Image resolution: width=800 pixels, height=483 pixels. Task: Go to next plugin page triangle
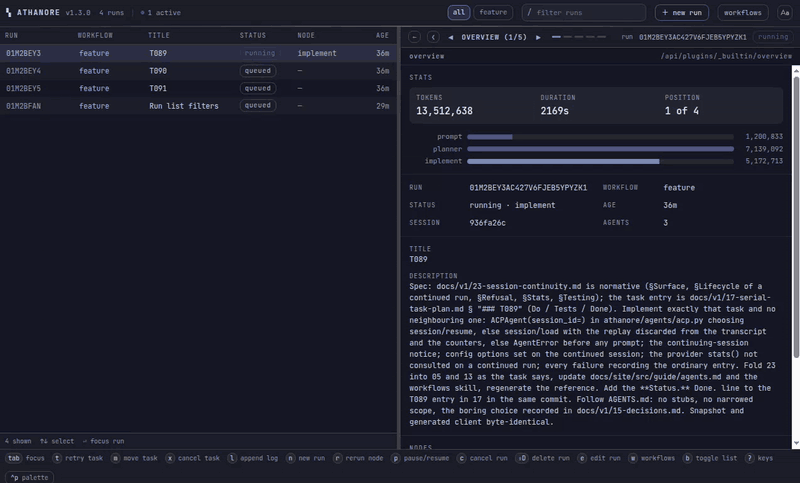pyautogui.click(x=538, y=37)
